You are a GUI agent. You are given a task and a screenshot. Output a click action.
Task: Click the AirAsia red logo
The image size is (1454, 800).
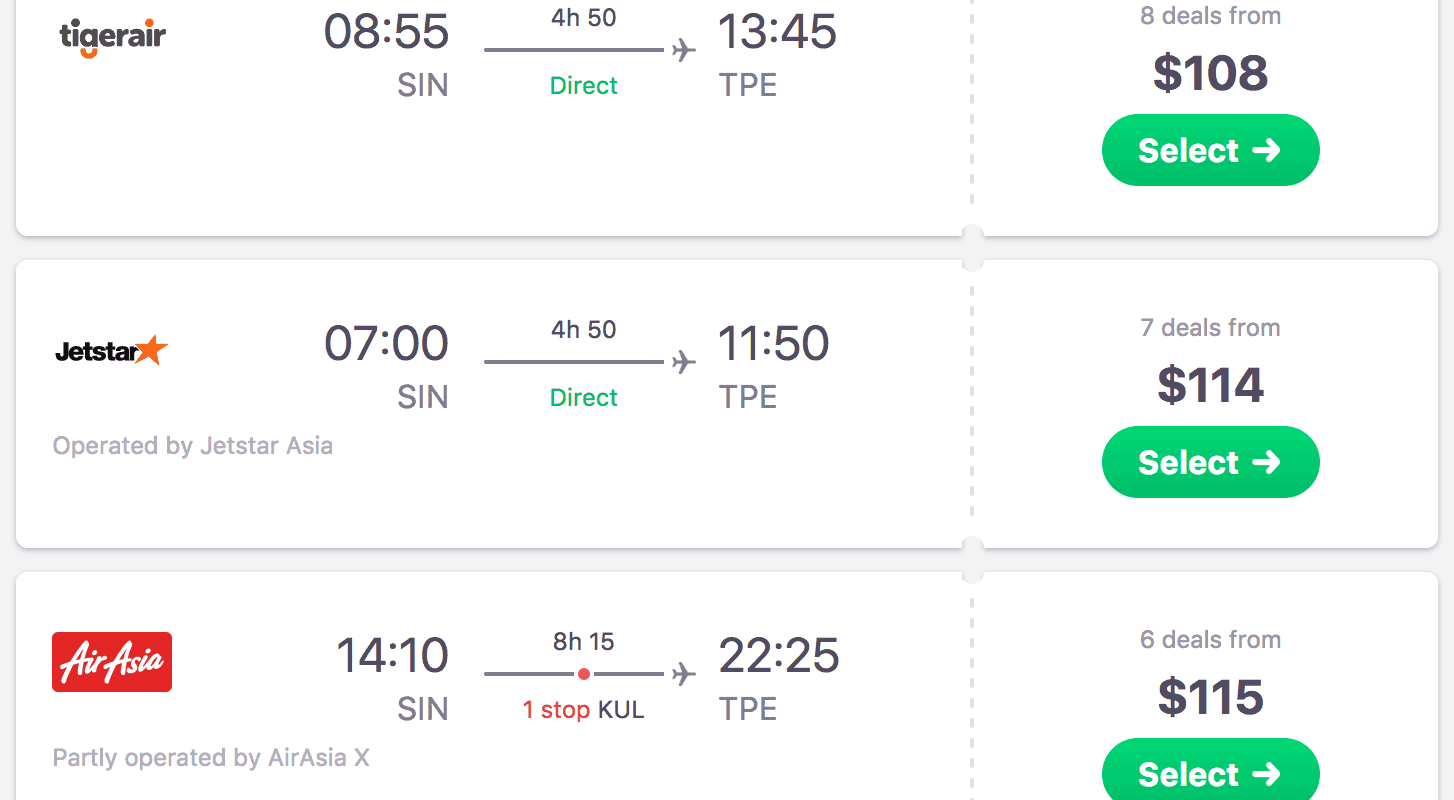(112, 662)
